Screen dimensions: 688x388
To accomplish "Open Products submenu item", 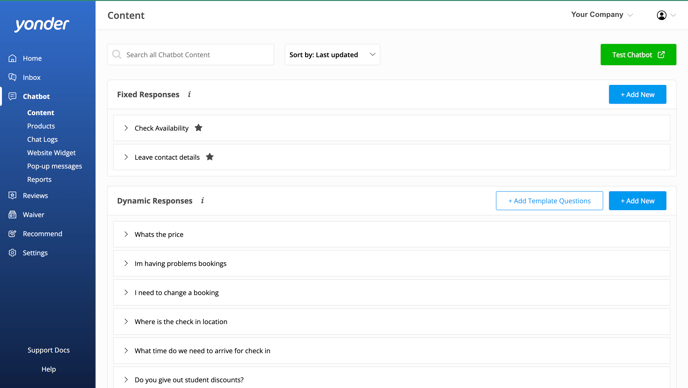I will point(41,126).
